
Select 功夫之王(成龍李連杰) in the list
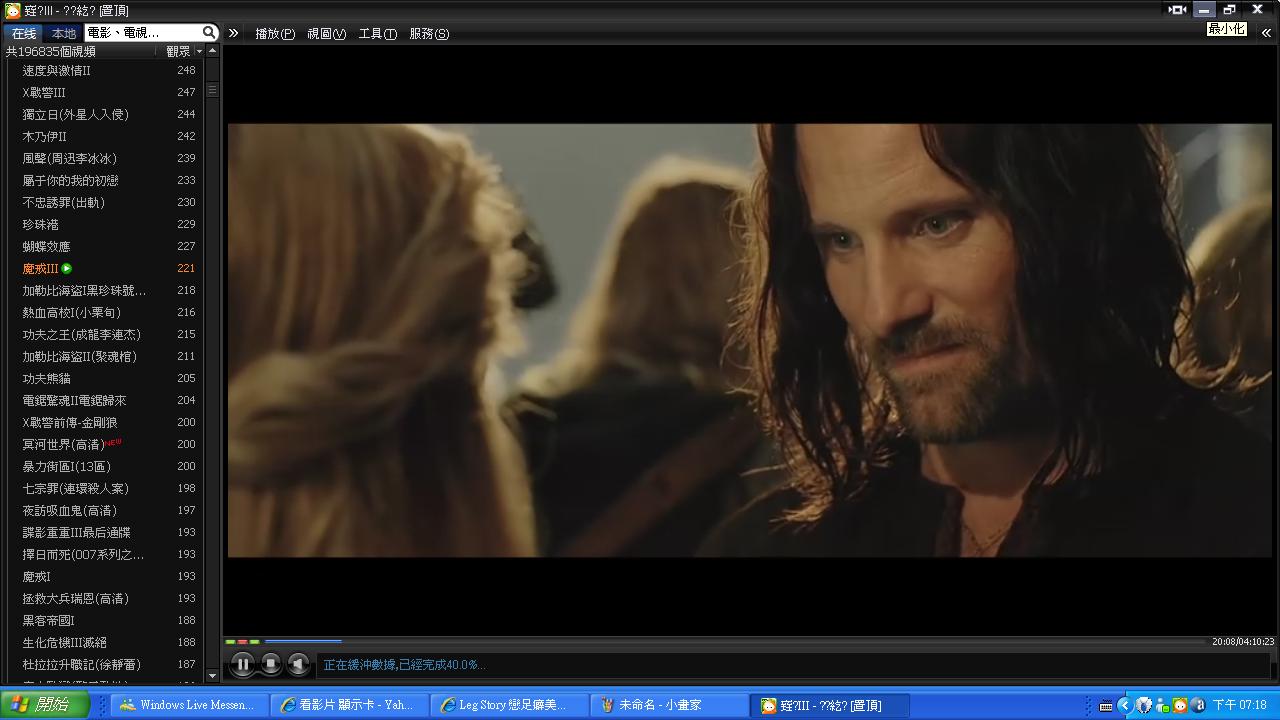tap(82, 335)
